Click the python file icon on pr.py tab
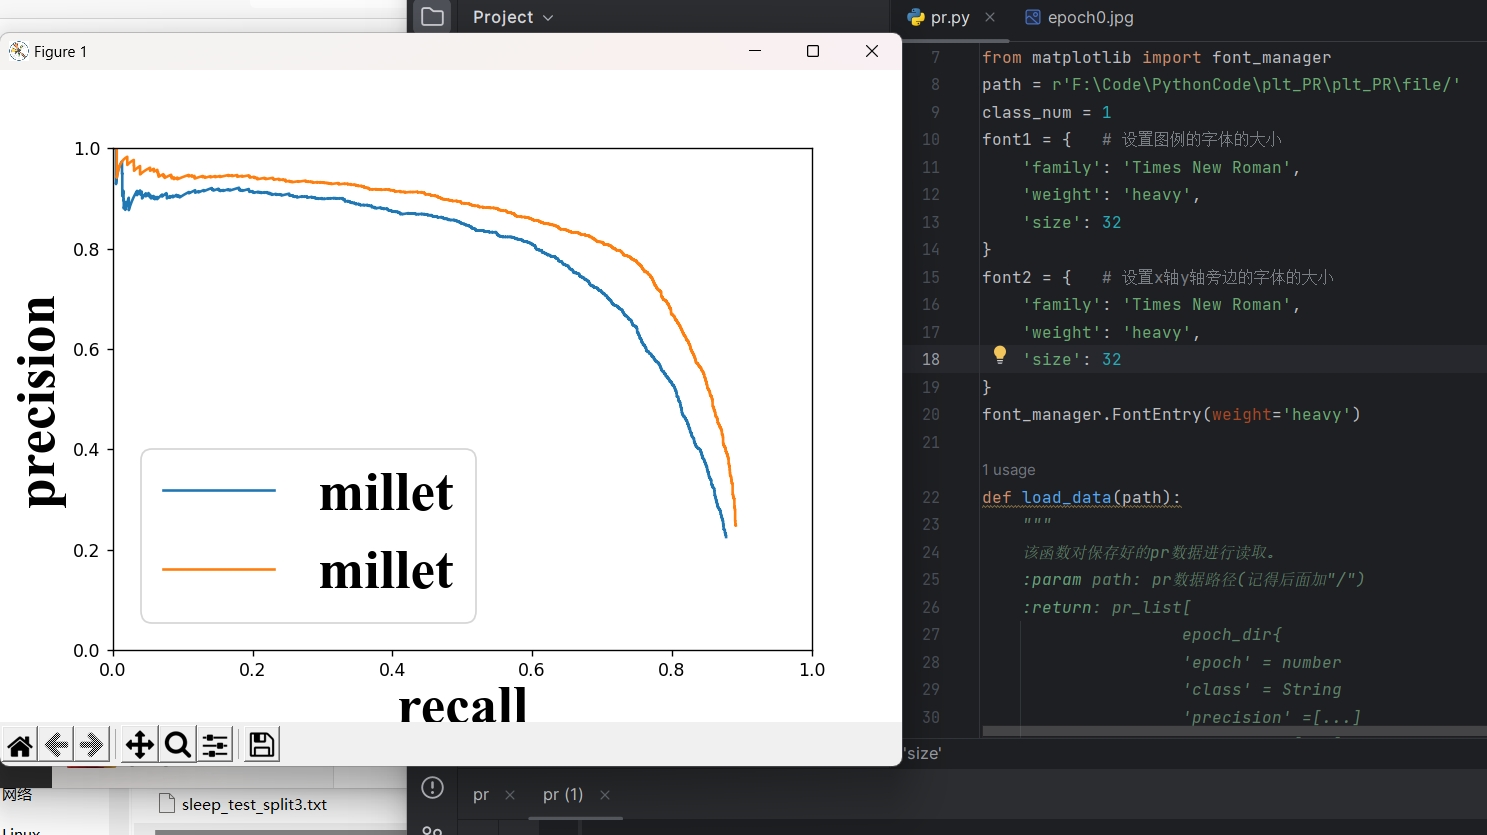This screenshot has width=1487, height=835. coord(916,17)
